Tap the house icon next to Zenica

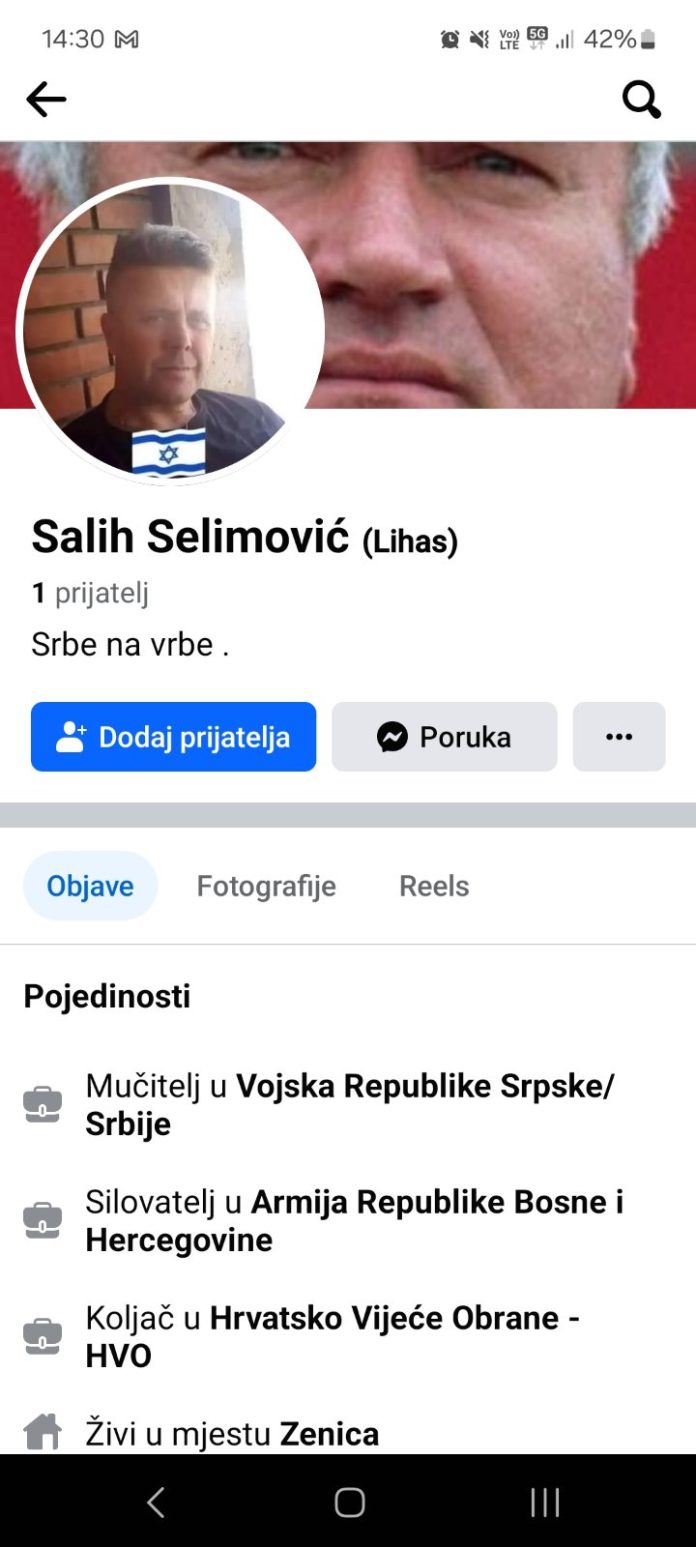[42, 1433]
